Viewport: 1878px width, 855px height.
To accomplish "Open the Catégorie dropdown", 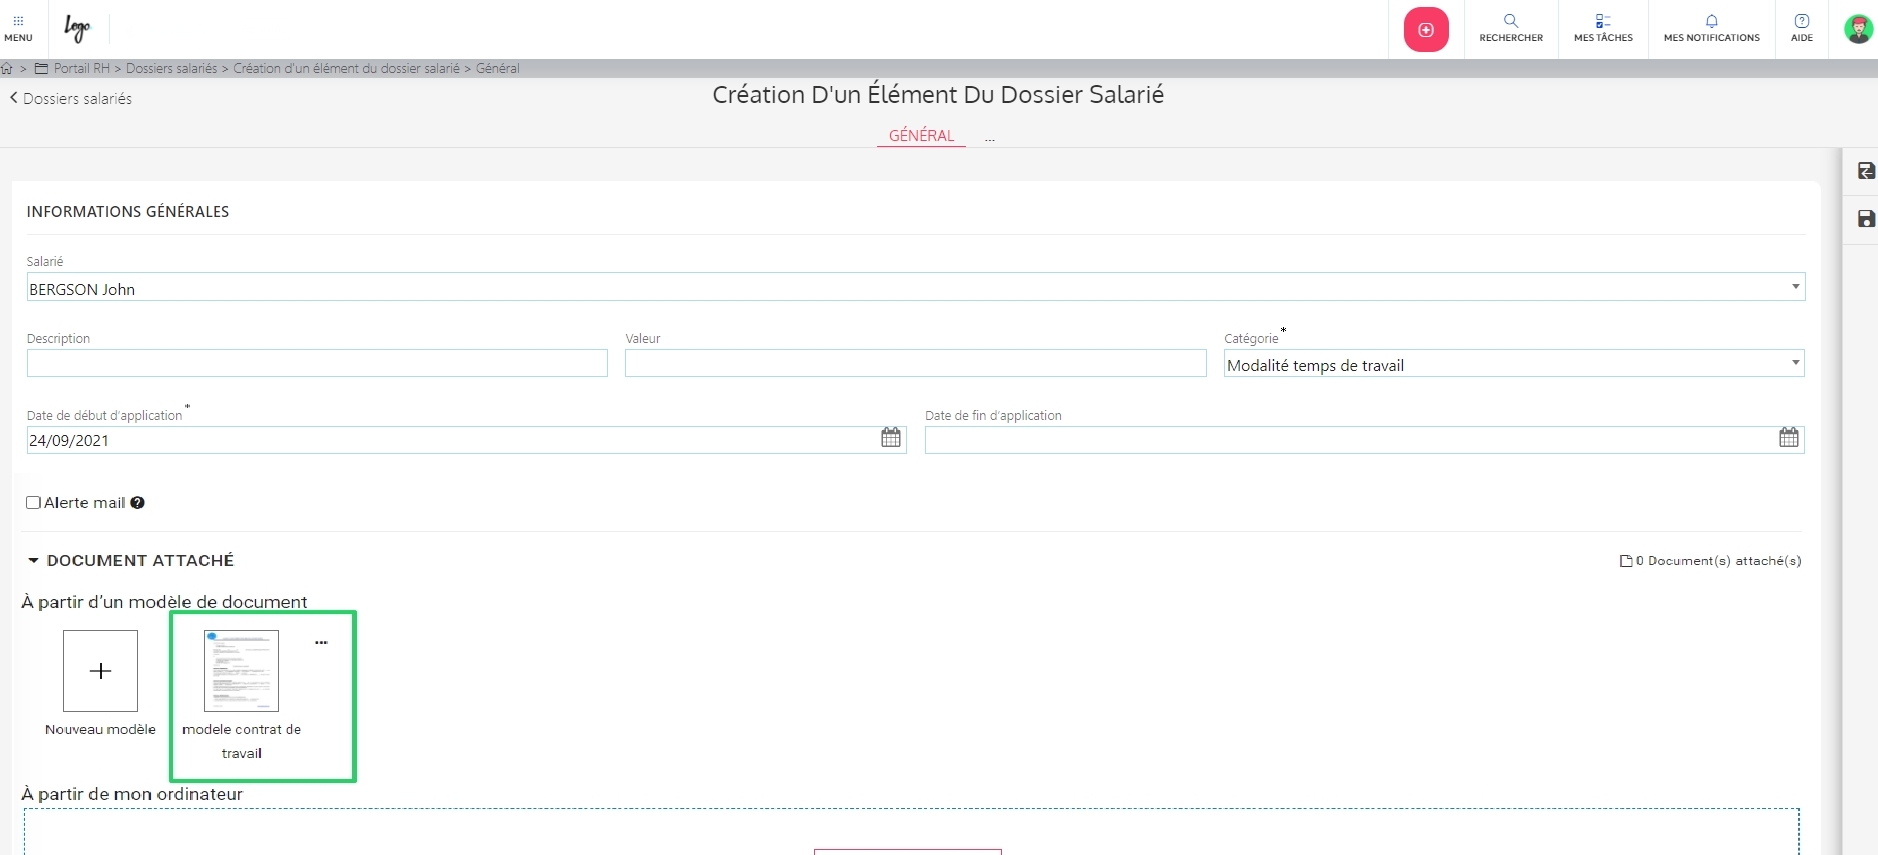I will pos(1795,363).
